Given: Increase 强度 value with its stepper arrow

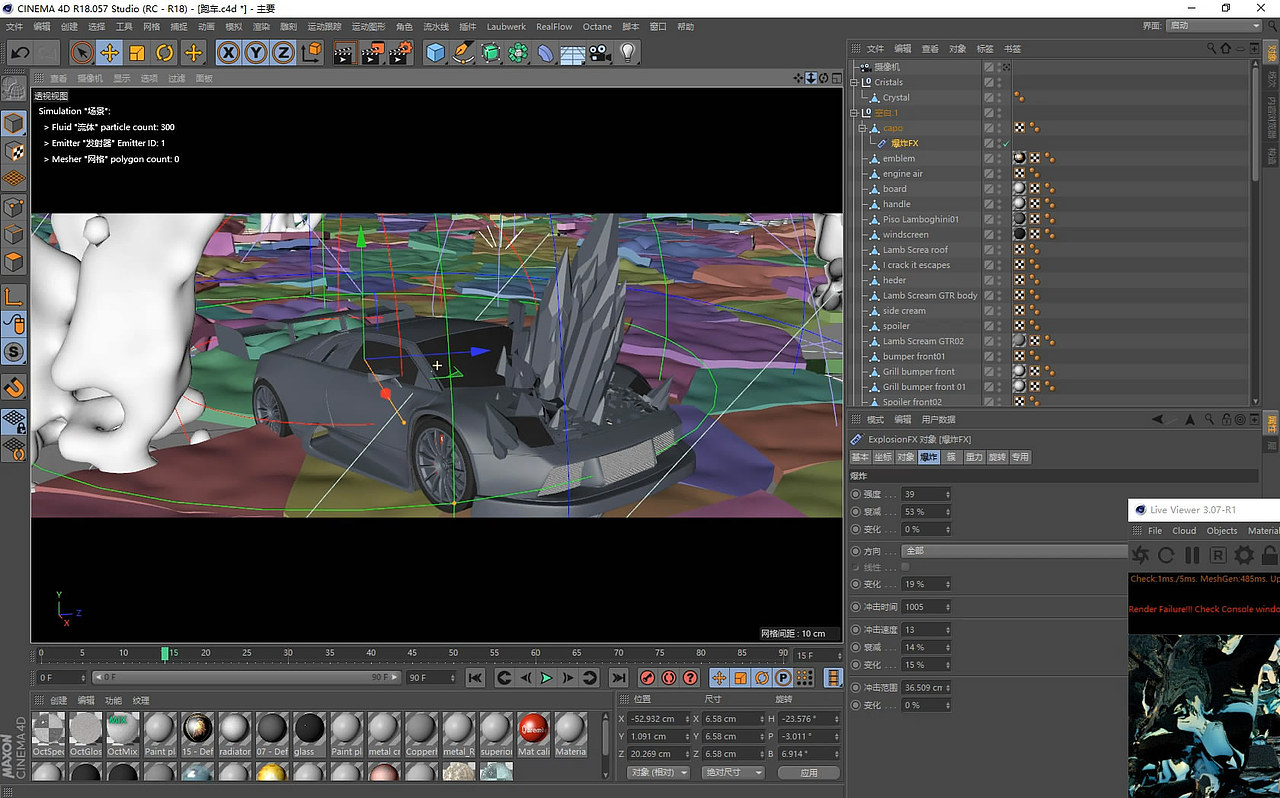Looking at the screenshot, I should click(948, 490).
